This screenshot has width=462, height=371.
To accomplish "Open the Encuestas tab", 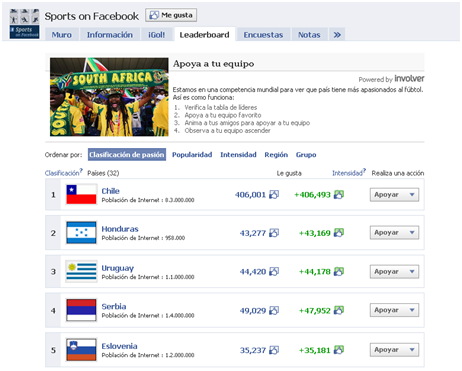I will click(x=263, y=35).
